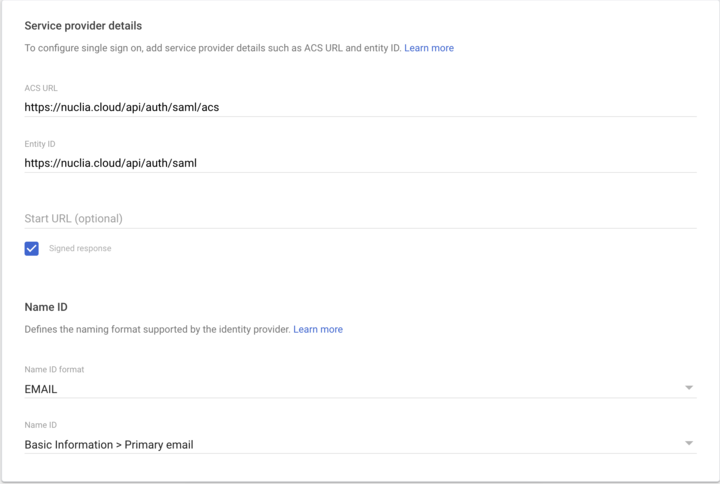Open the Name ID dropdown showing Primary email
This screenshot has height=484, width=720.
point(360,445)
